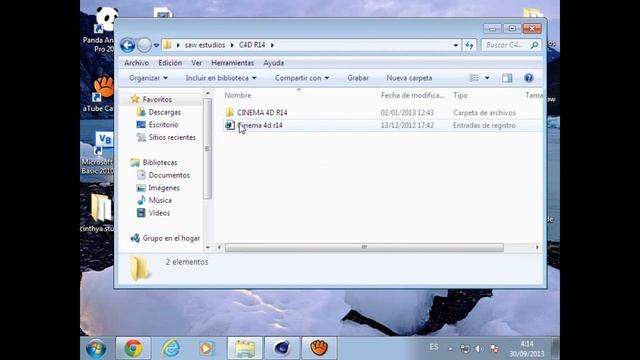The image size is (640, 360).
Task: Refresh the folder with the refresh icon
Action: click(x=469, y=45)
